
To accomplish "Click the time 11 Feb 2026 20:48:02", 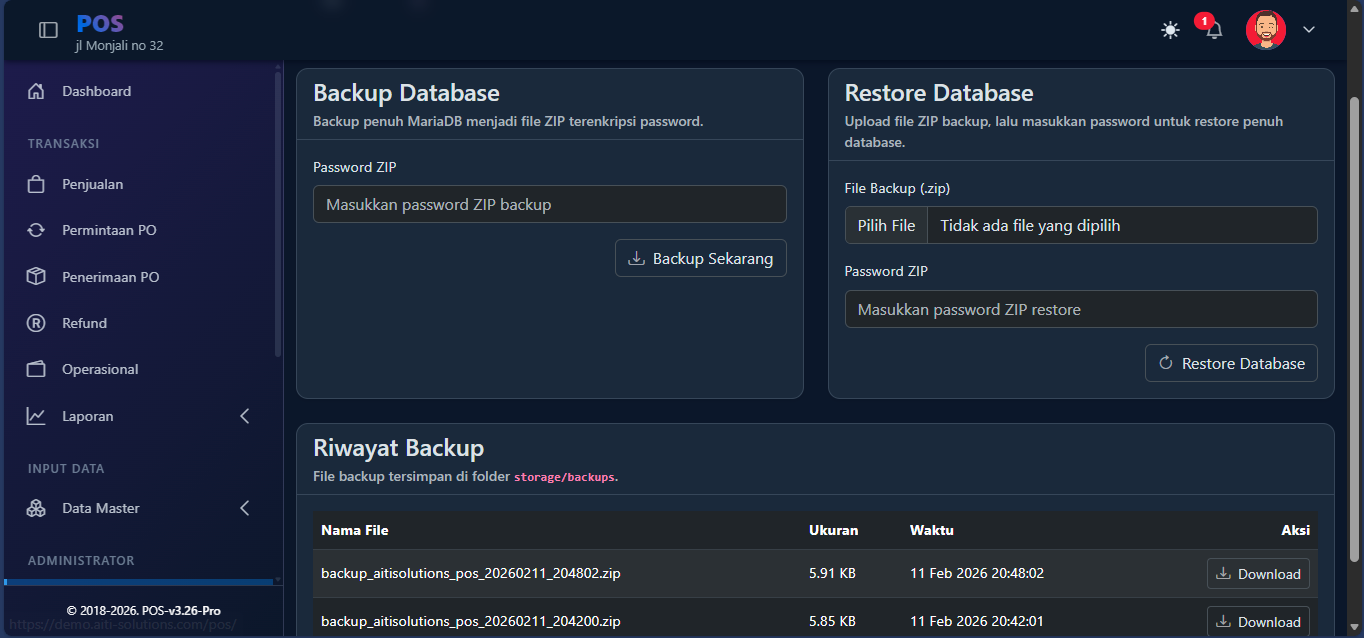I will [977, 573].
